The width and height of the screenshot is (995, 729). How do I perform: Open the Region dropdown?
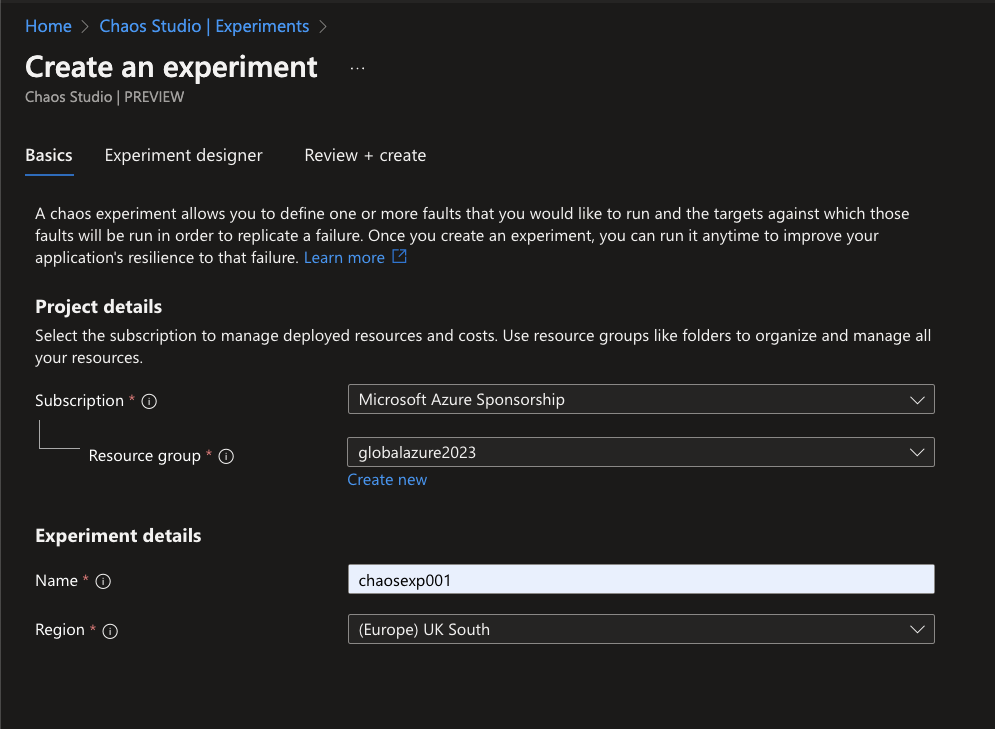[x=641, y=629]
